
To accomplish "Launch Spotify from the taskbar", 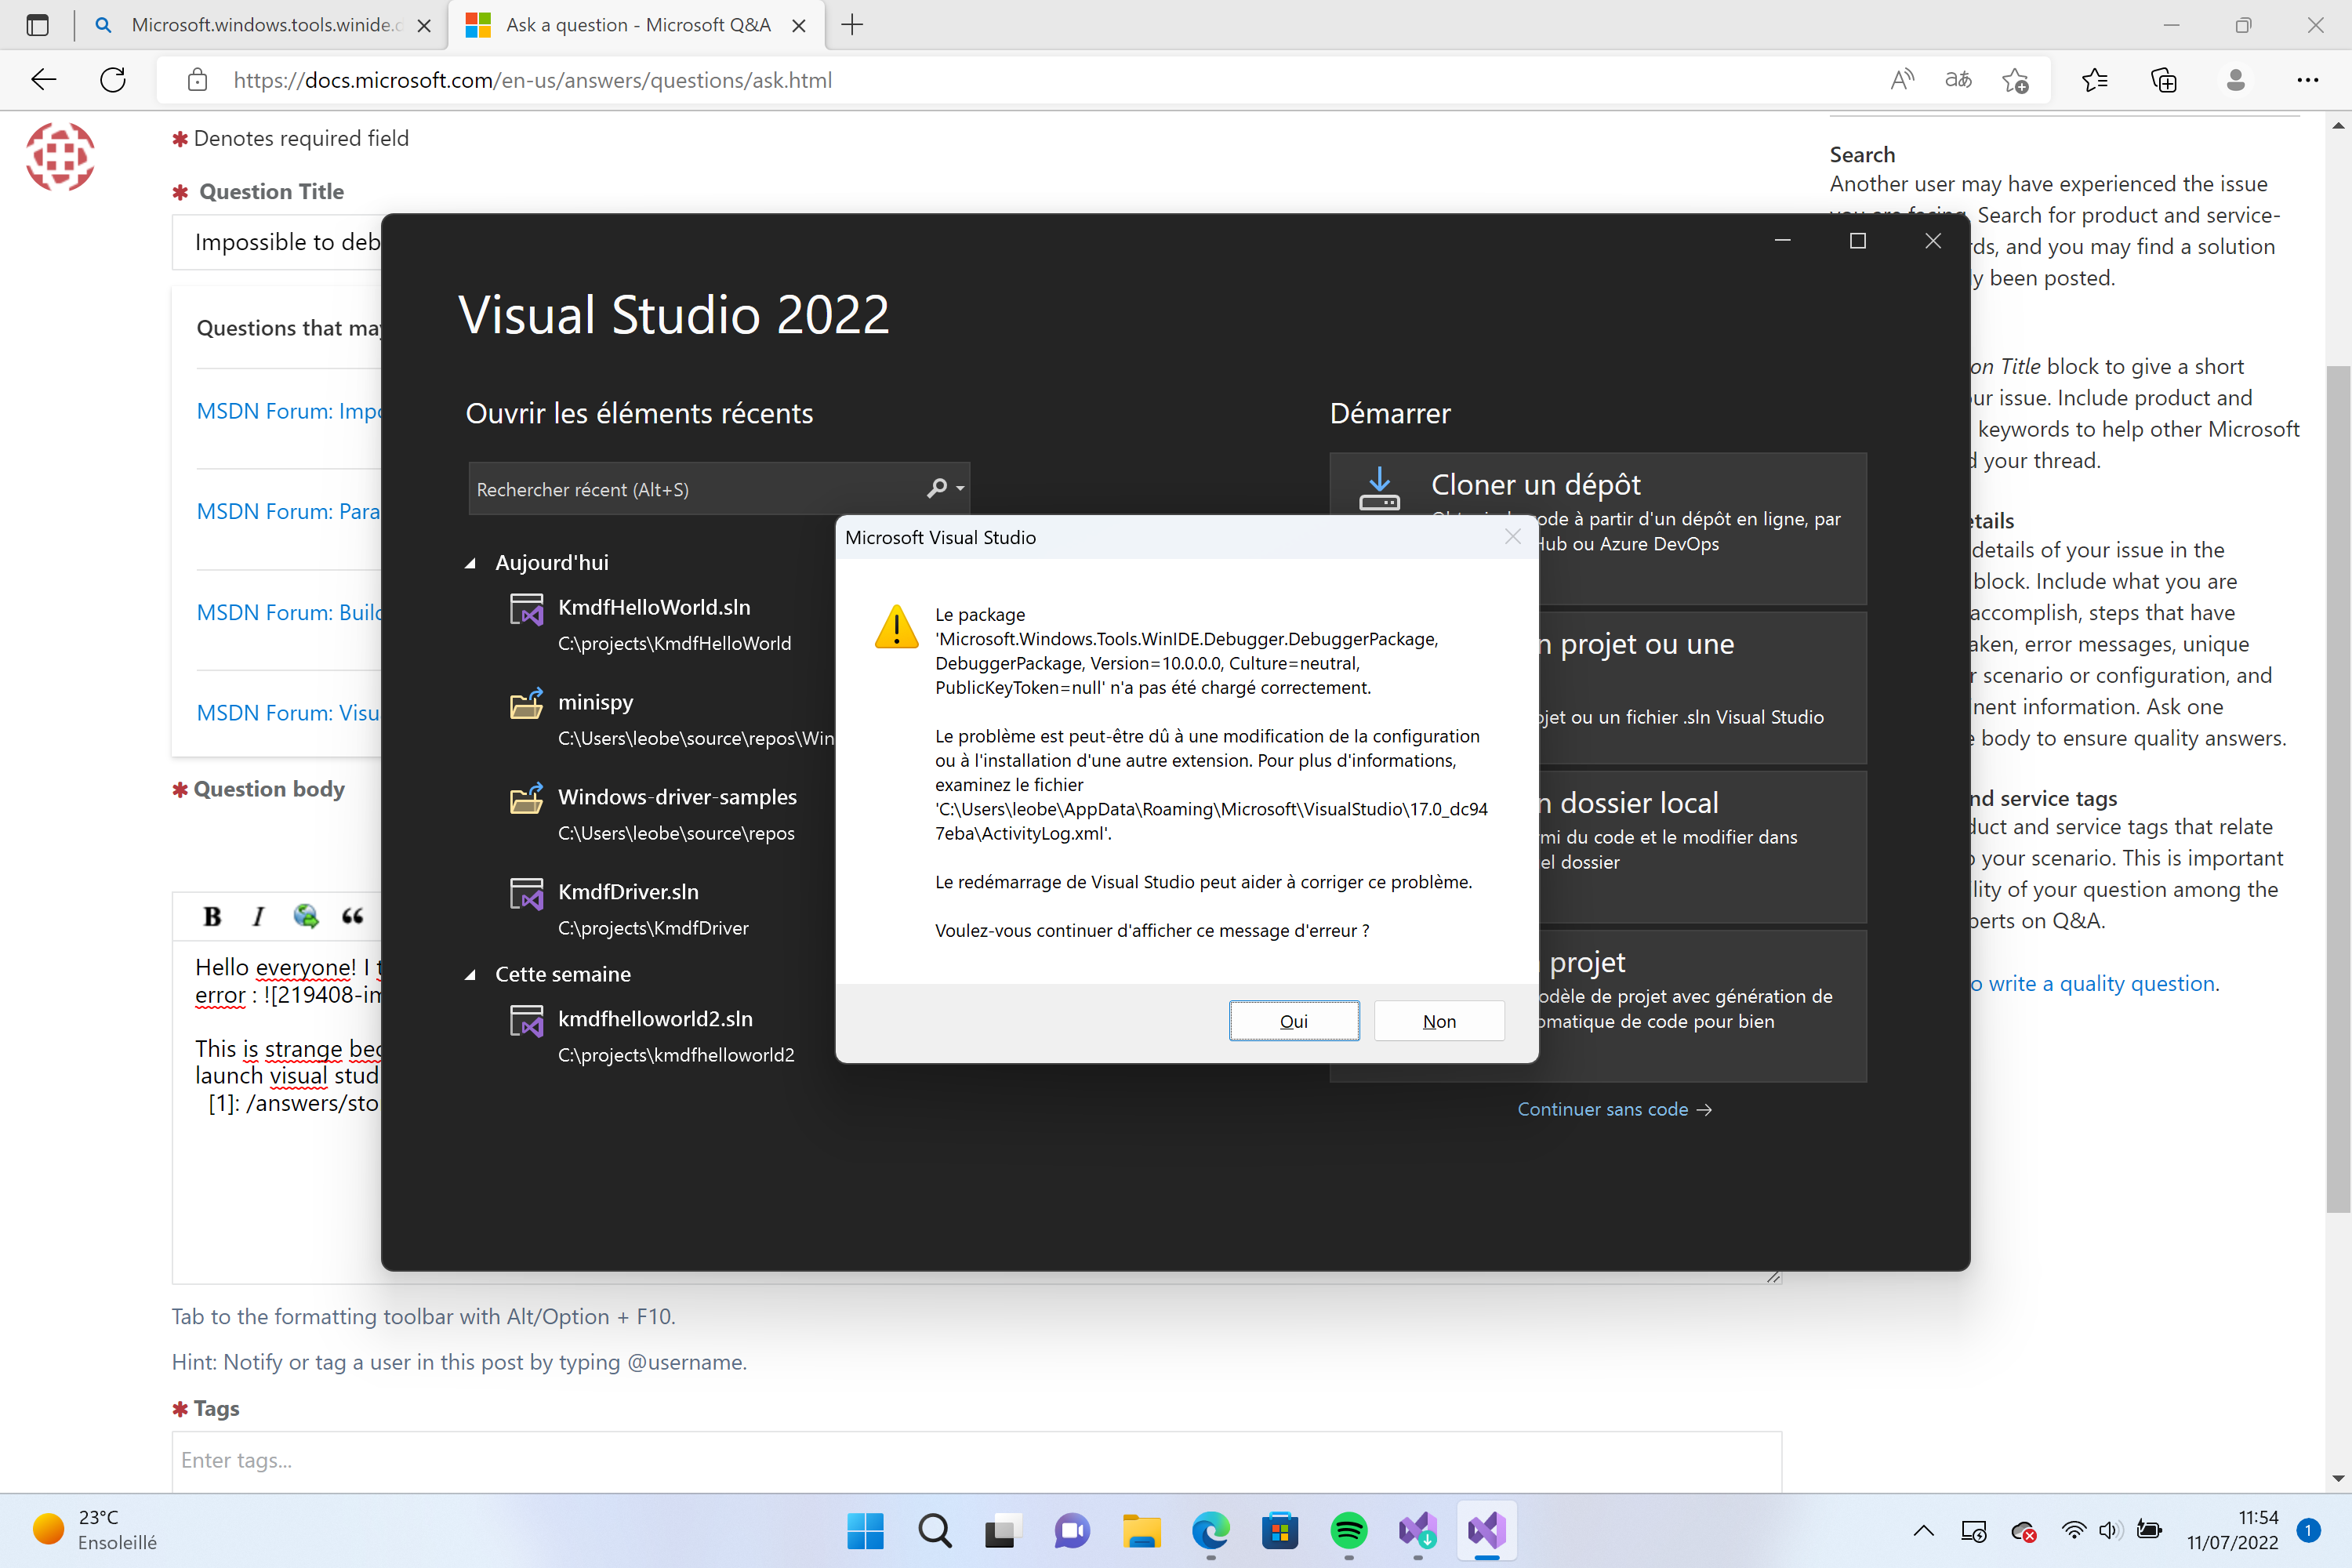I will point(1348,1531).
